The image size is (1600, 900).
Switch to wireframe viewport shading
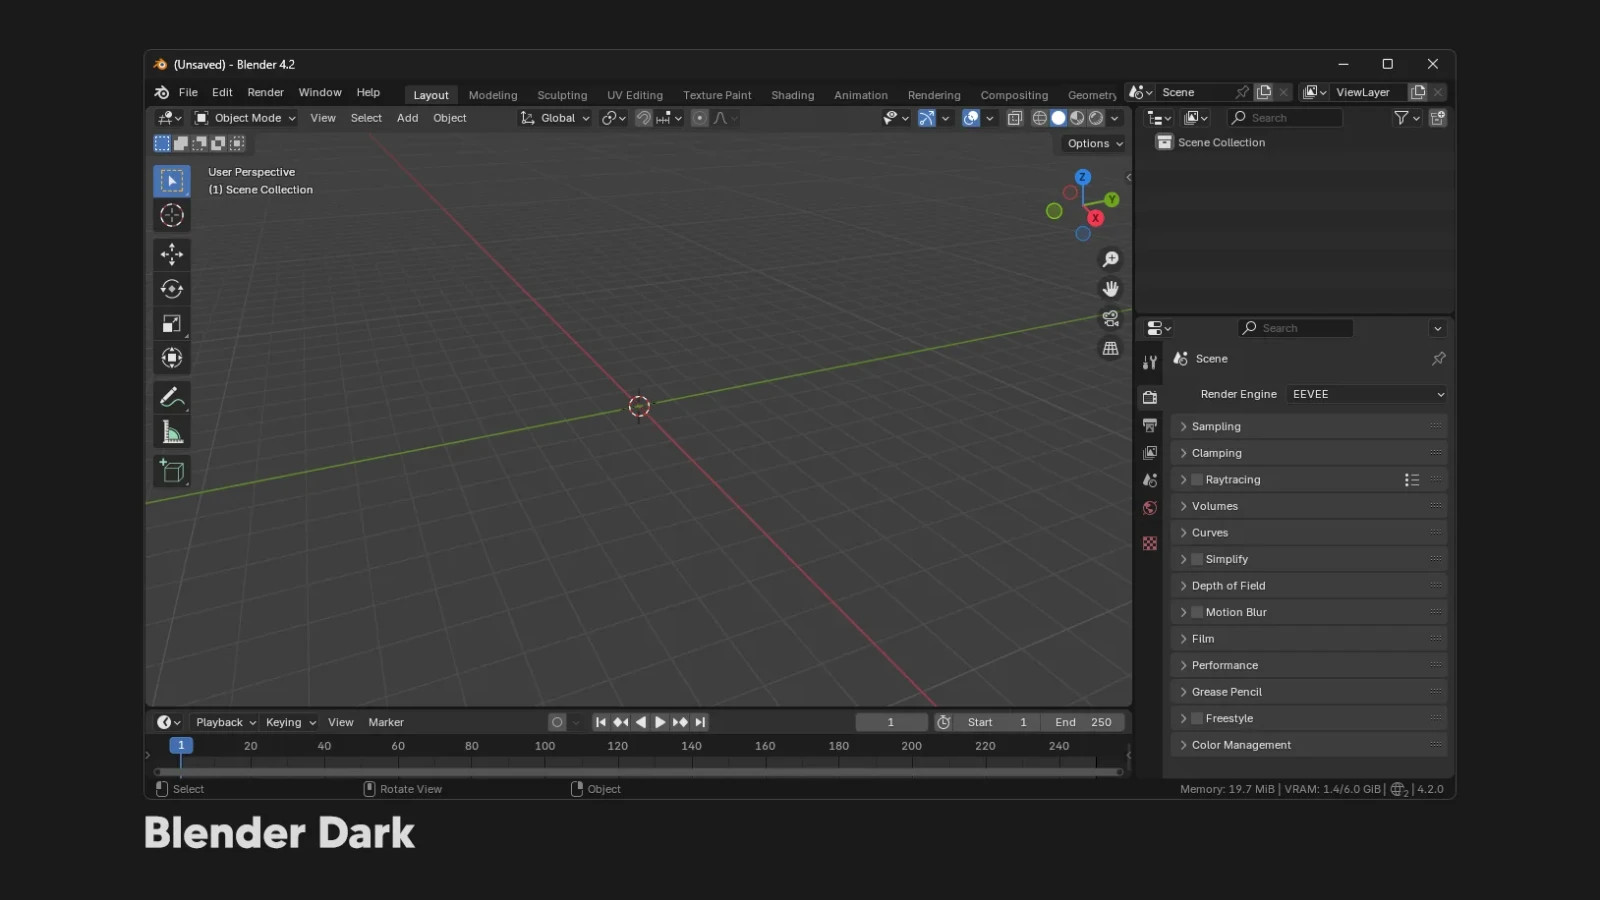pyautogui.click(x=1040, y=118)
